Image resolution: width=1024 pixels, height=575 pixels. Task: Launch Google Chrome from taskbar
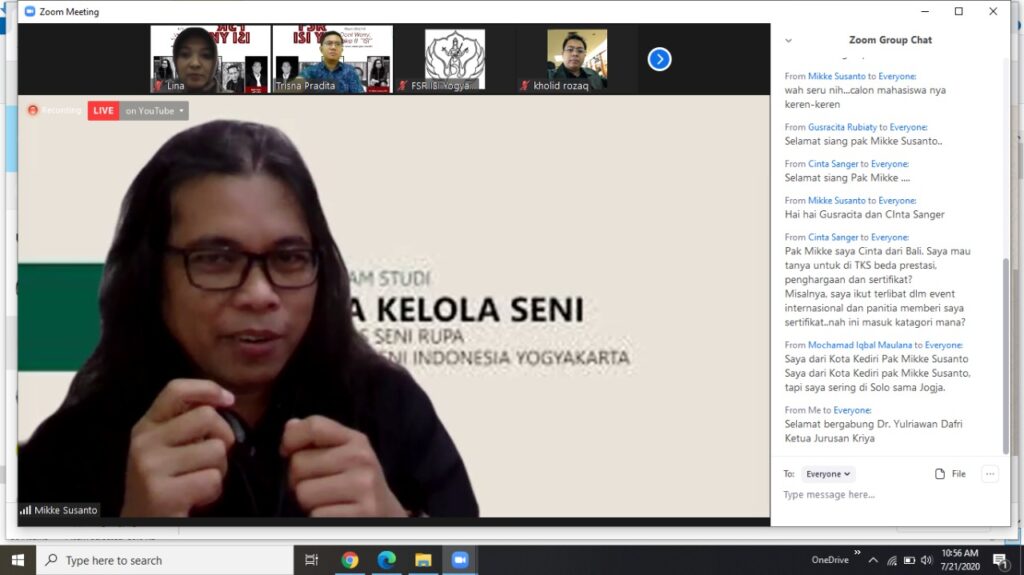(x=349, y=560)
